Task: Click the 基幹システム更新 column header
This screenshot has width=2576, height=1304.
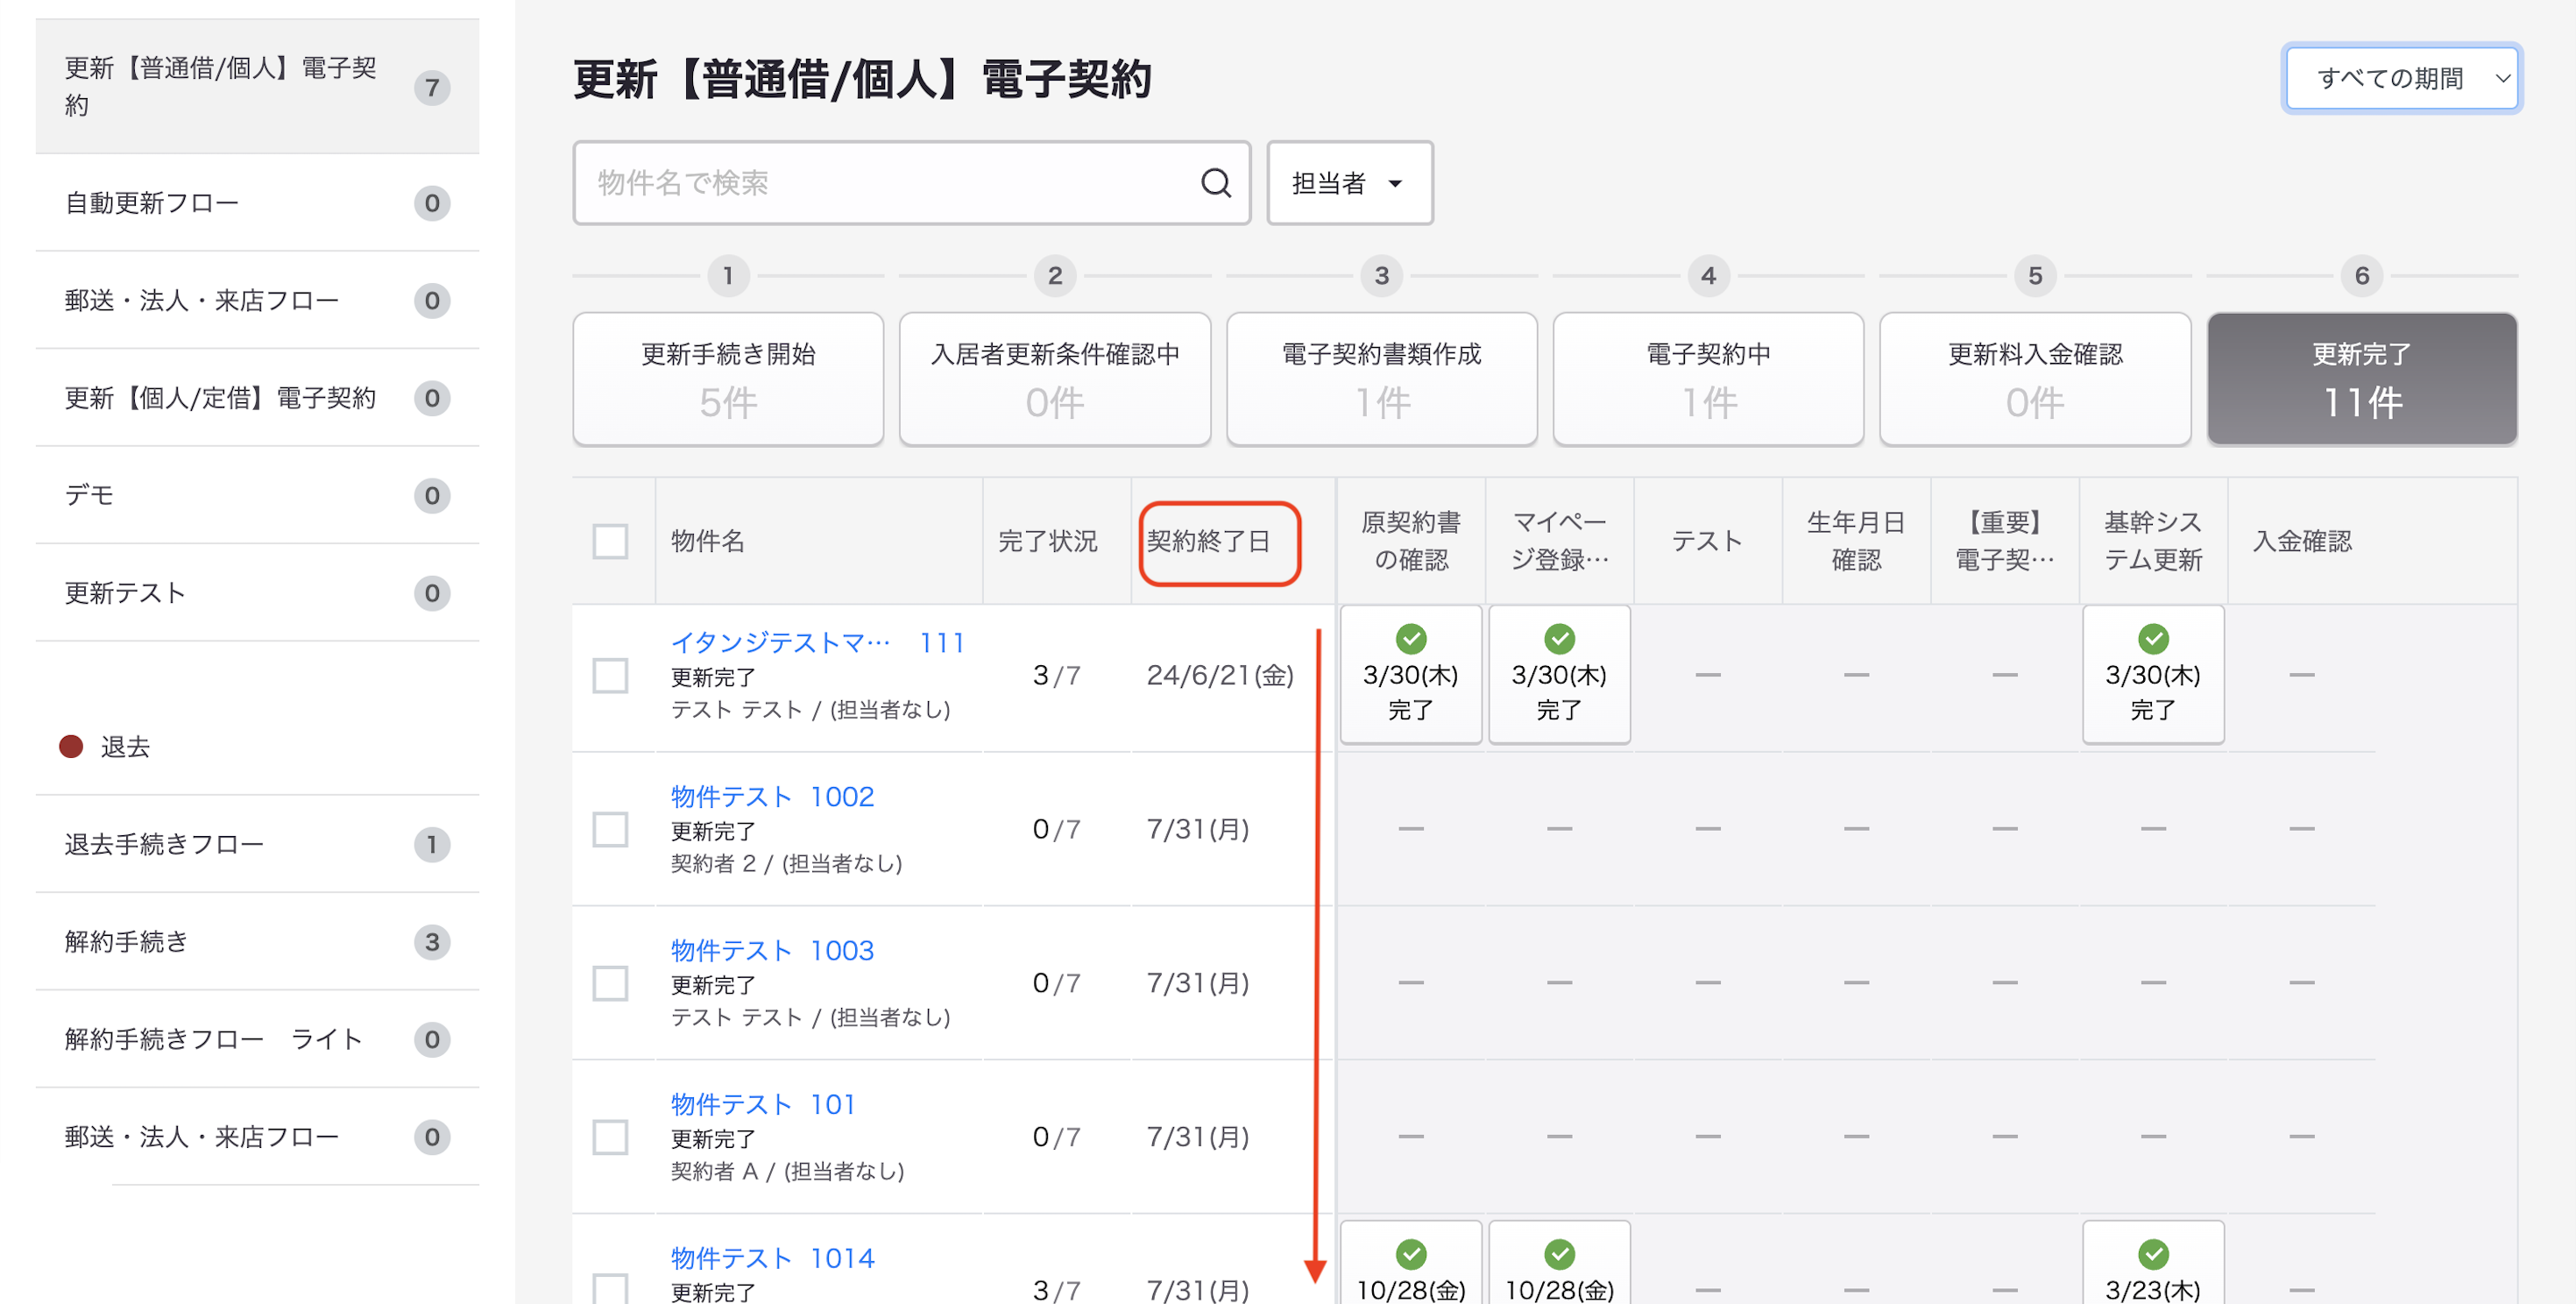Action: click(x=2153, y=541)
